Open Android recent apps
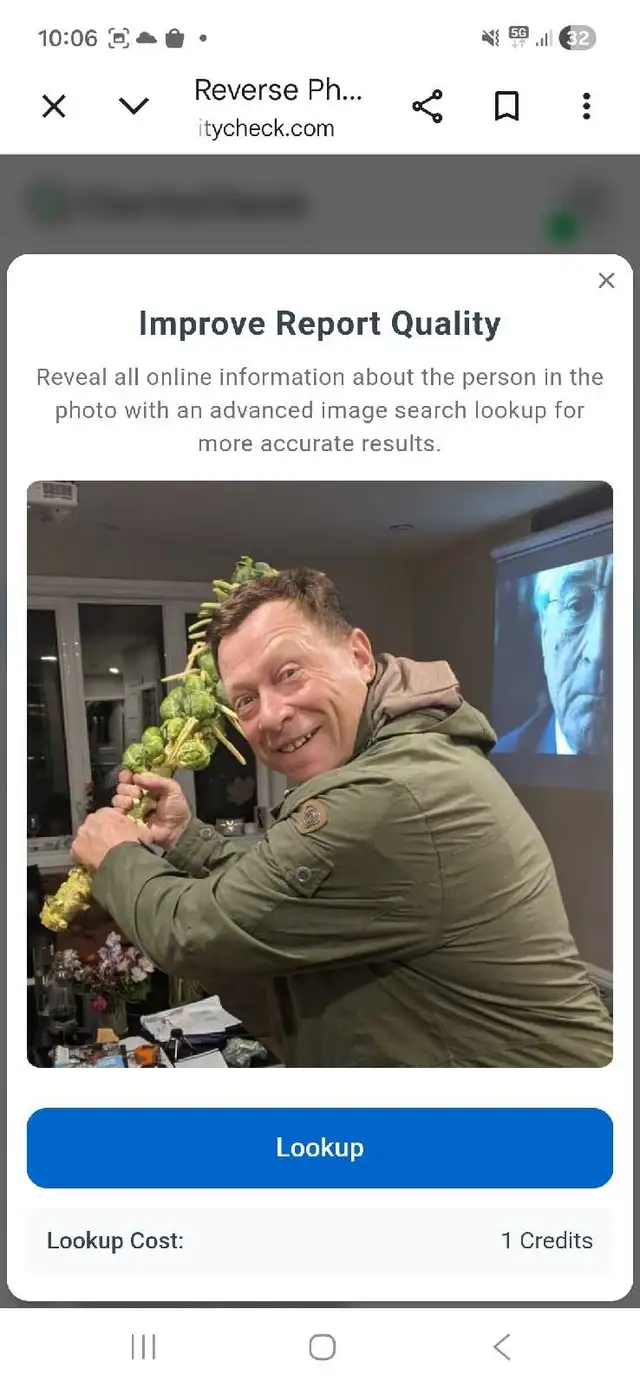640x1388 pixels. click(144, 1347)
